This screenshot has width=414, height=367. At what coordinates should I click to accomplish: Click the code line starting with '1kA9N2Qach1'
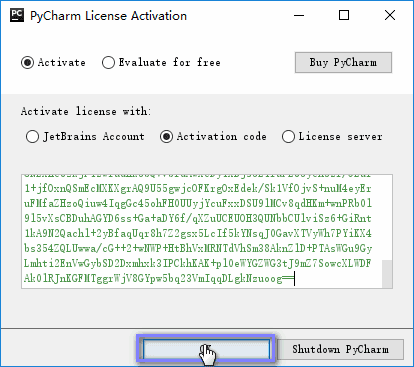(198, 233)
